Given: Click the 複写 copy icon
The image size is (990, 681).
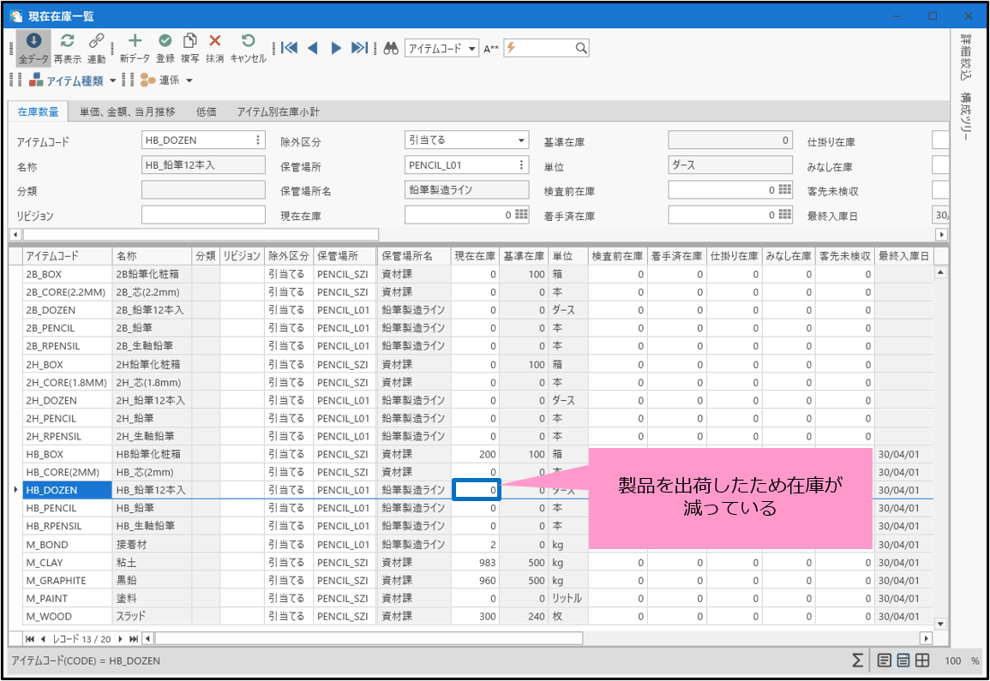Looking at the screenshot, I should click(190, 47).
